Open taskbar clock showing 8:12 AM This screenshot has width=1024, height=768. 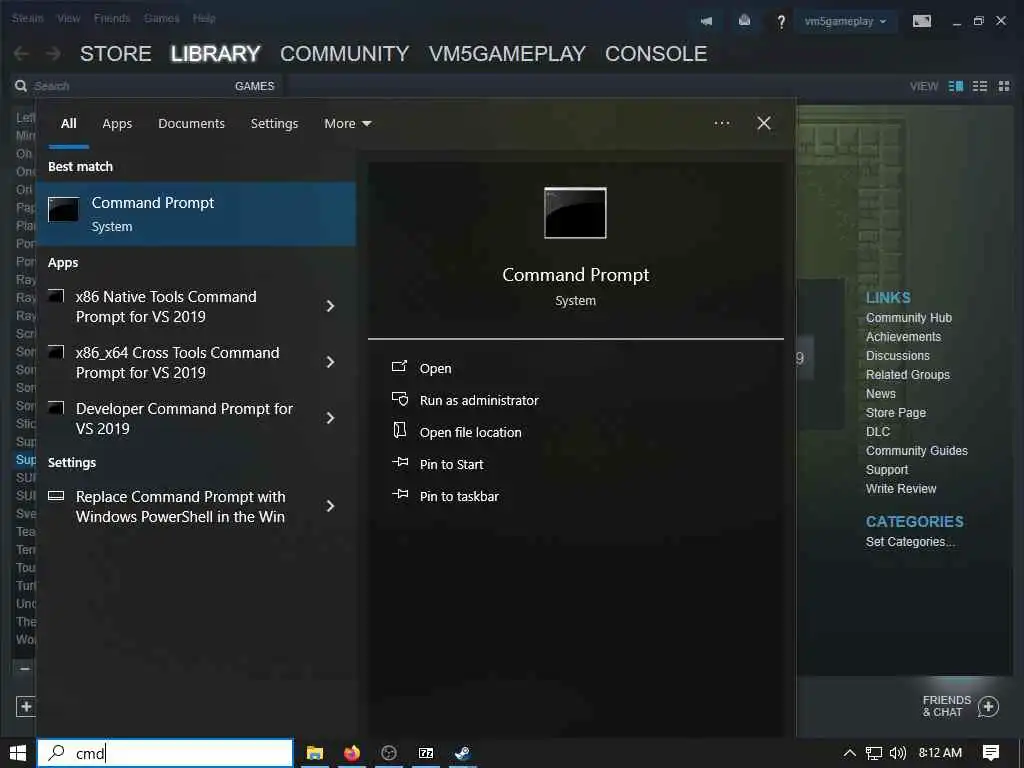[940, 753]
